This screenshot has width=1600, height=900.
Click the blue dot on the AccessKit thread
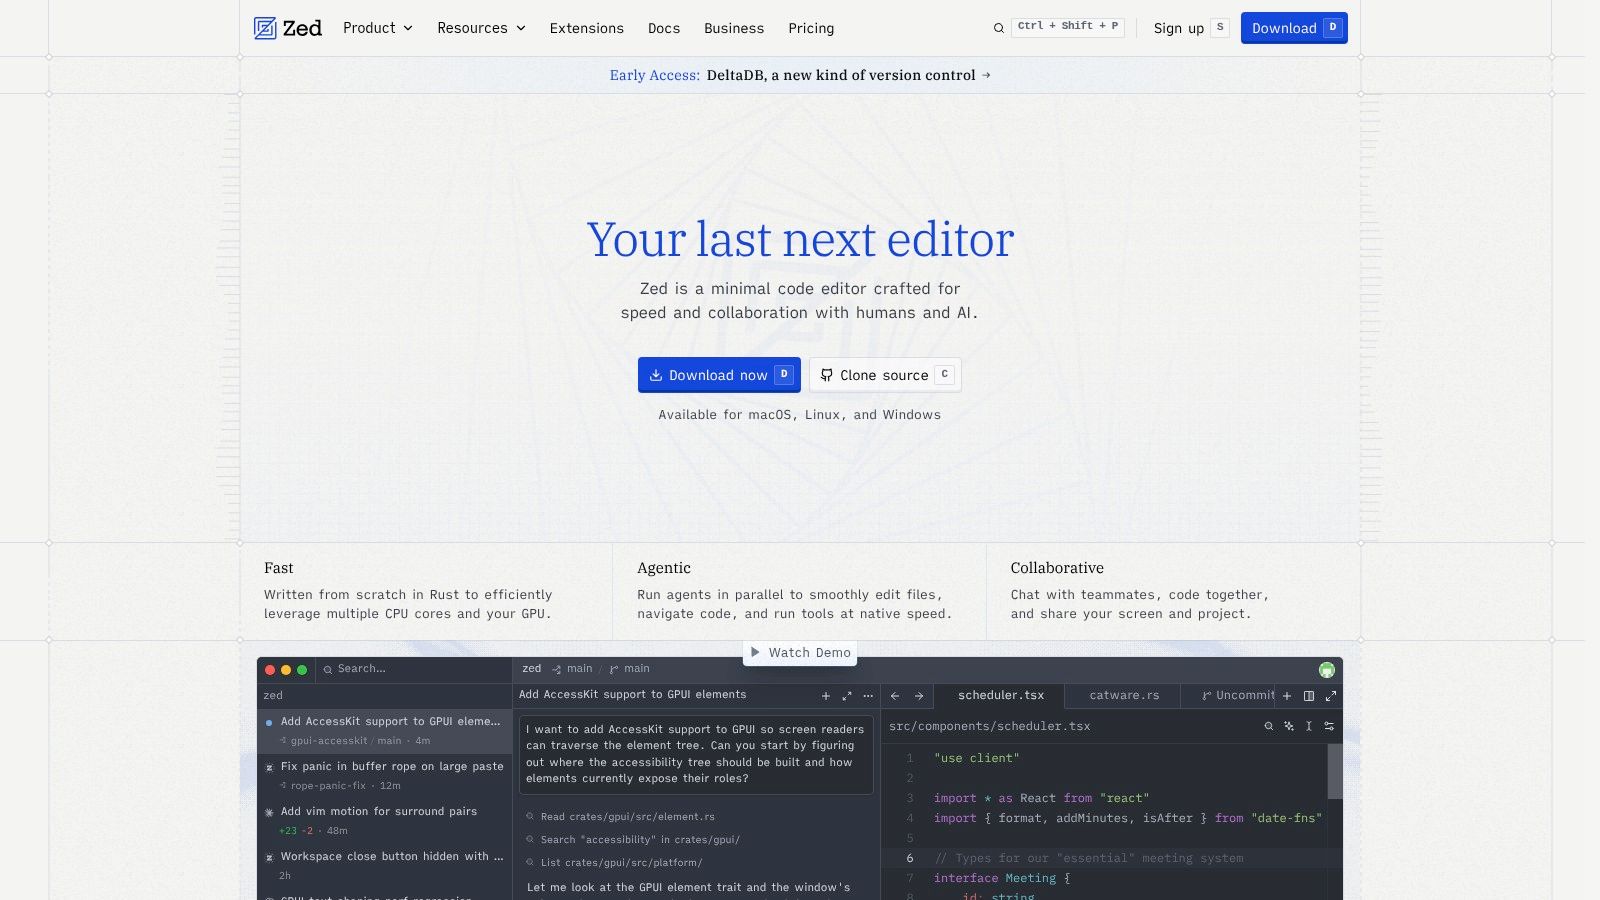pyautogui.click(x=269, y=722)
